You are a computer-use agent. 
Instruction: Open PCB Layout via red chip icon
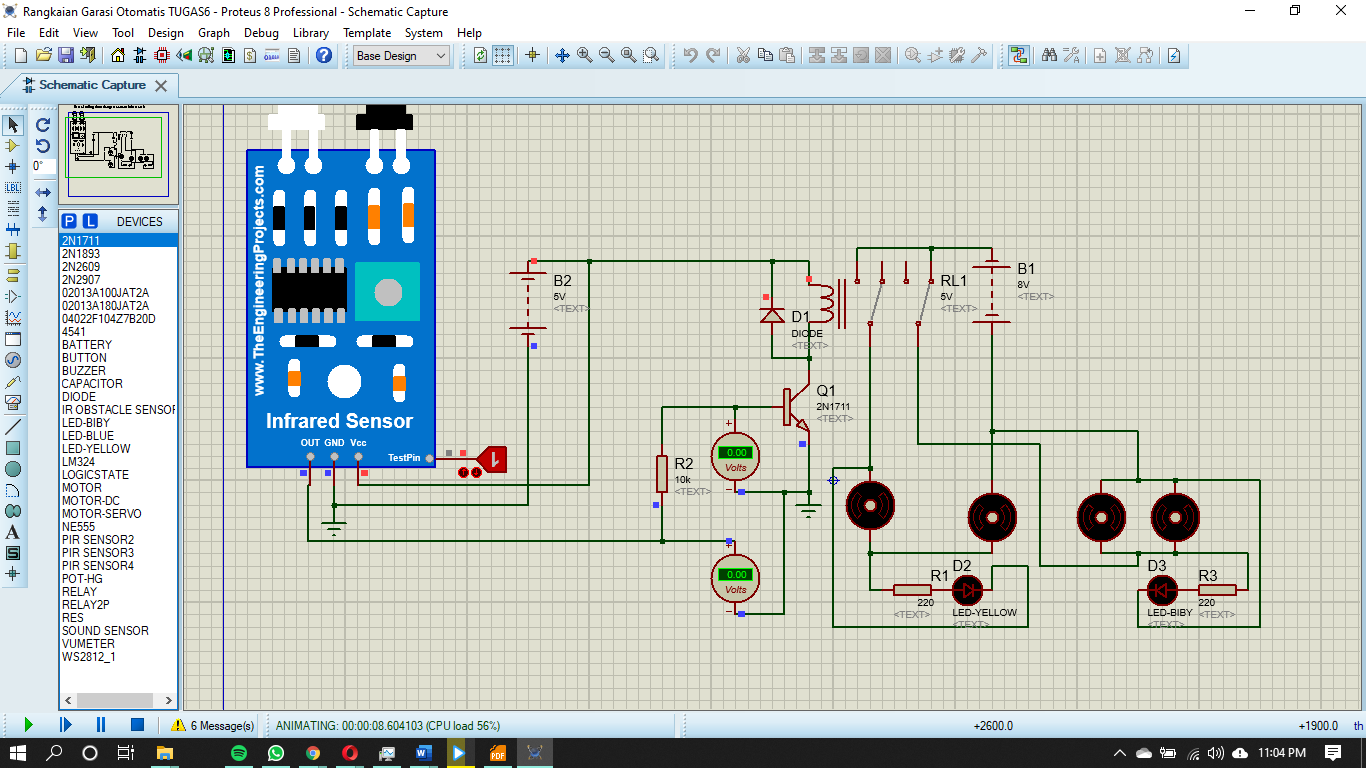coord(163,56)
